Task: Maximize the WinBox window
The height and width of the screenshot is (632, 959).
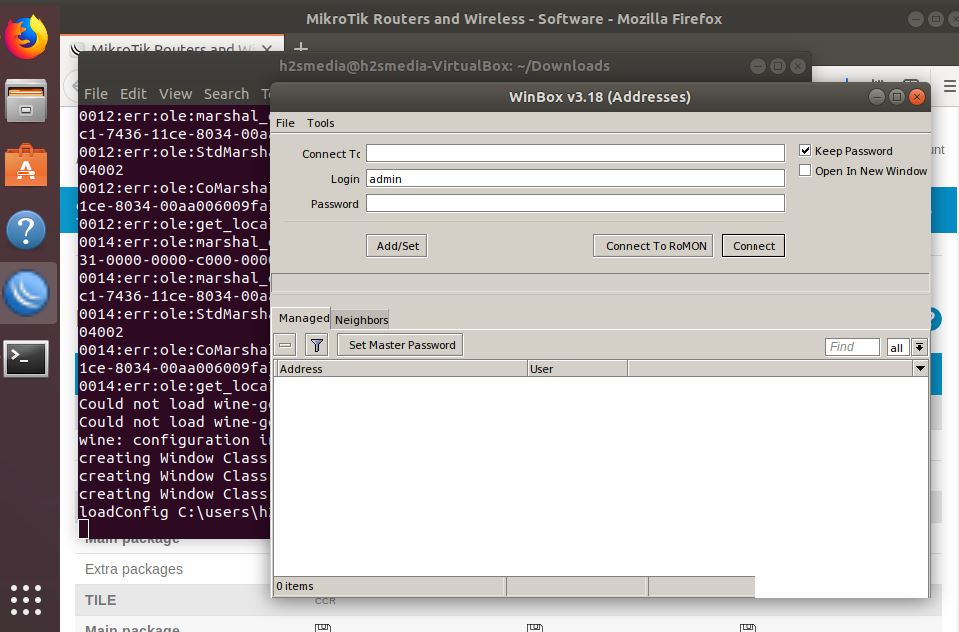Action: pos(897,97)
